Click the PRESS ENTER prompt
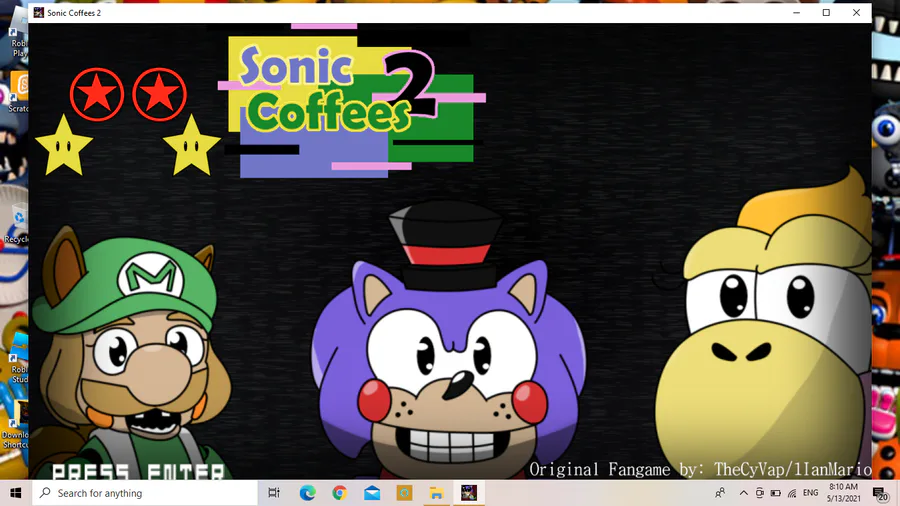The image size is (900, 506). click(138, 472)
